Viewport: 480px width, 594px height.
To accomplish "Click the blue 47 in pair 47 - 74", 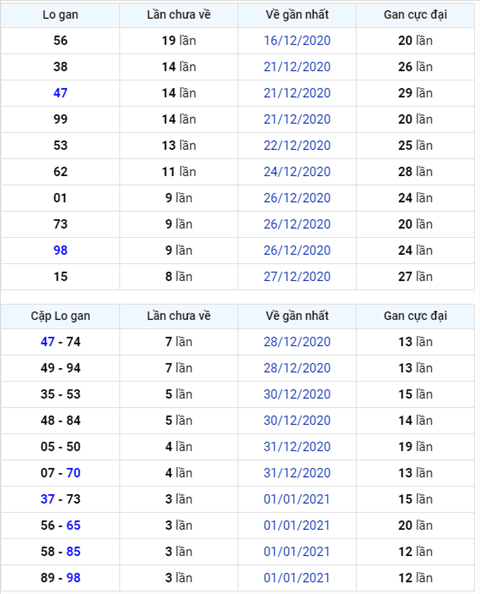I will [x=48, y=342].
